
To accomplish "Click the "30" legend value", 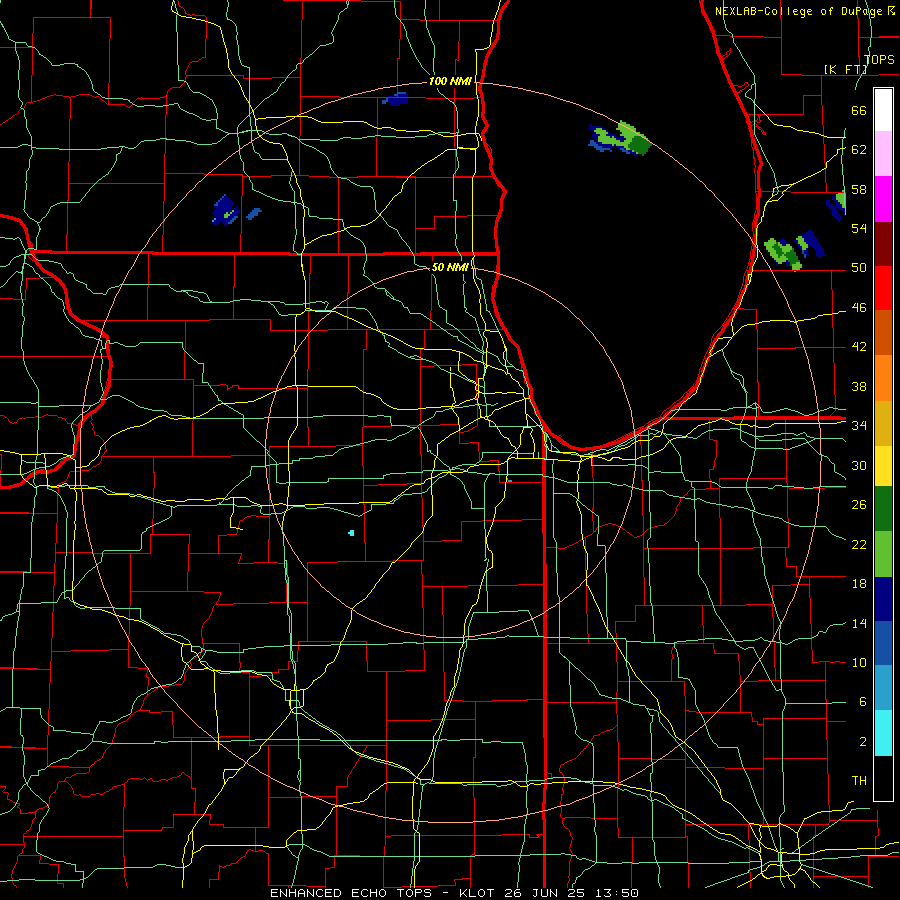I will click(859, 465).
